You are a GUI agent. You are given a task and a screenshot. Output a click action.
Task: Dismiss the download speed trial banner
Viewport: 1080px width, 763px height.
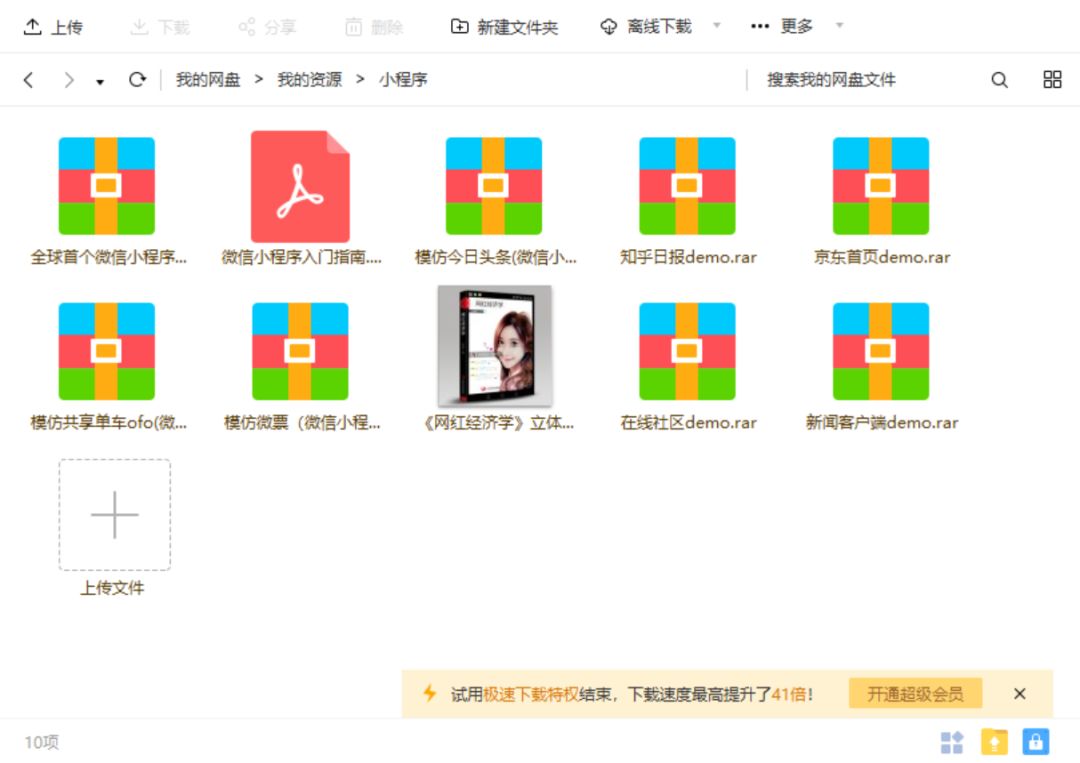pos(1020,694)
